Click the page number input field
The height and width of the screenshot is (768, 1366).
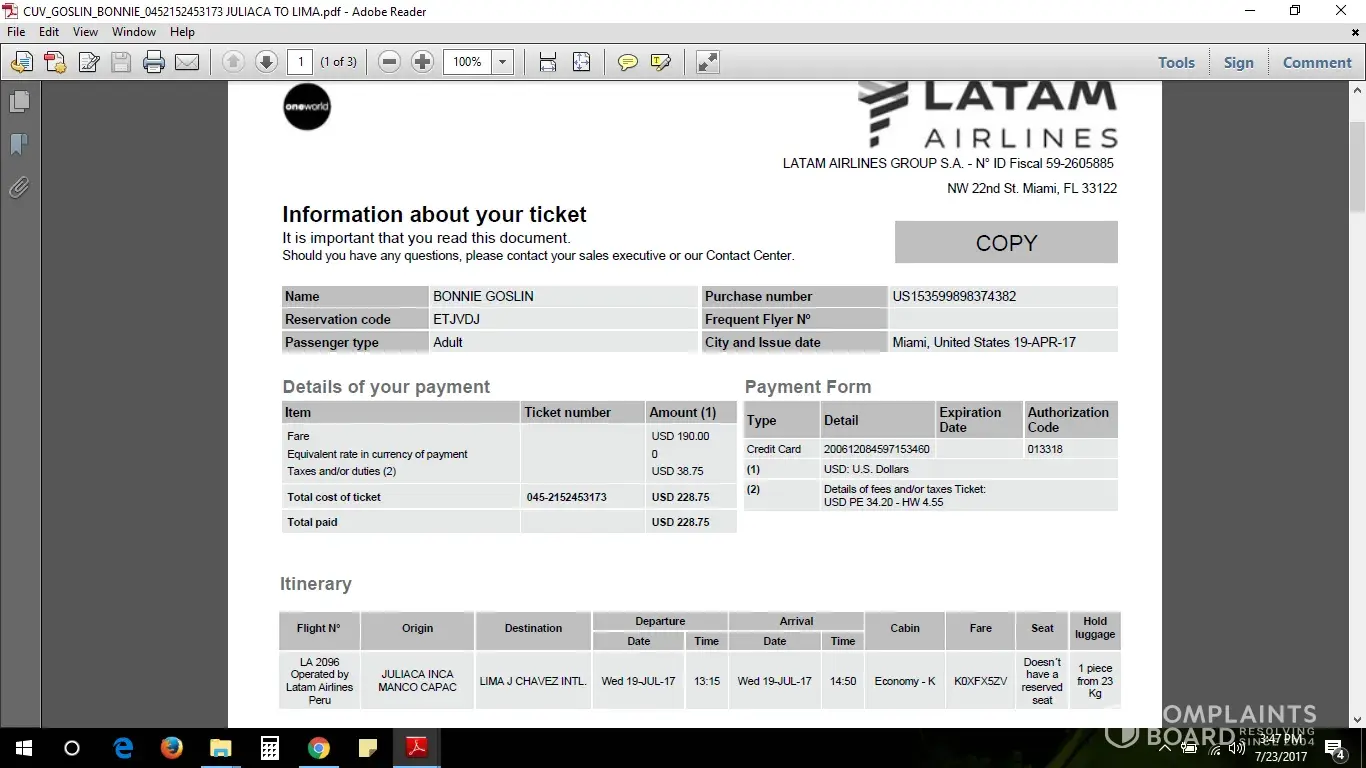[300, 62]
